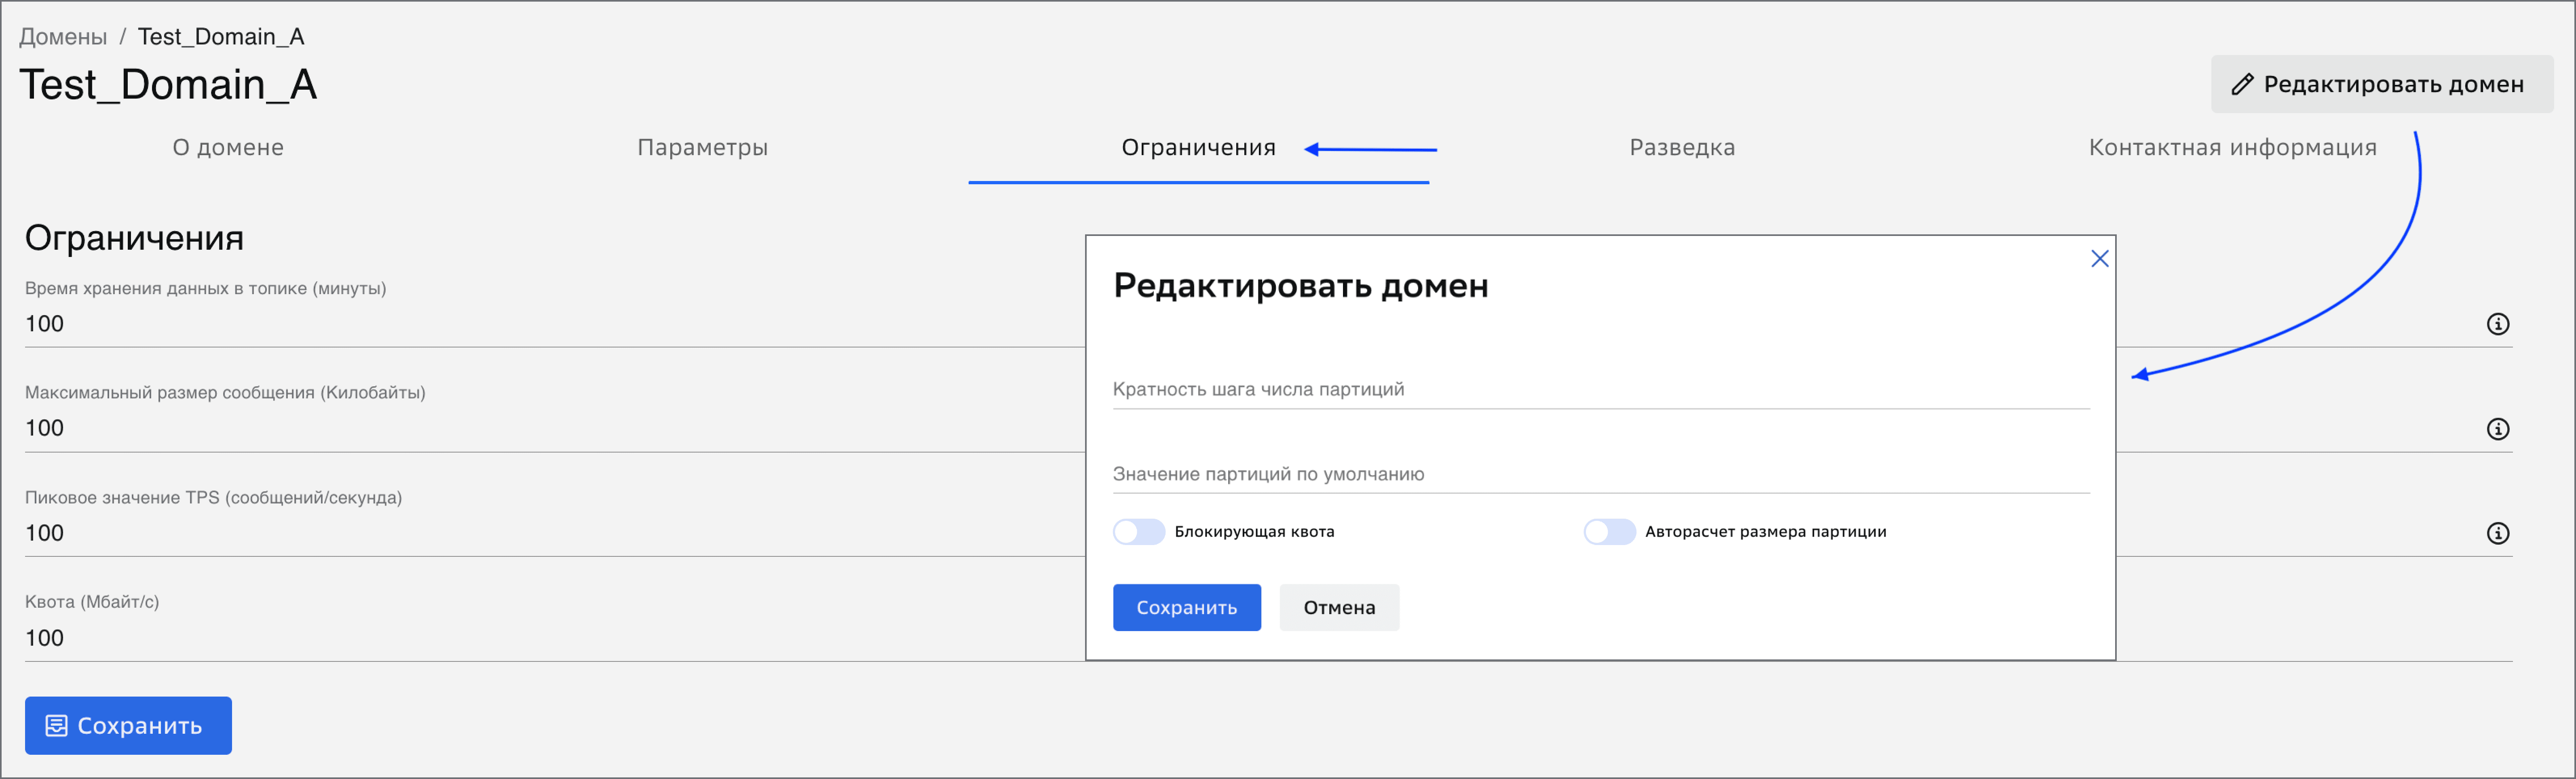
Task: Toggle the Блокирующая квота switch
Action: 1138,532
